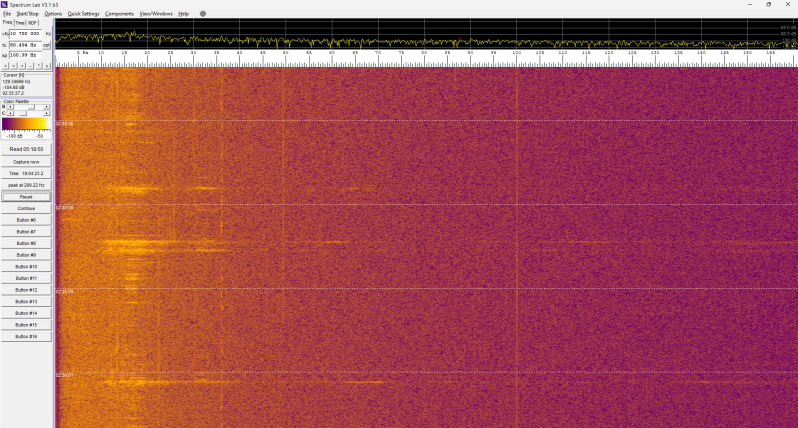Open the Components menu
Viewport: 798px width, 428px height.
tap(119, 14)
